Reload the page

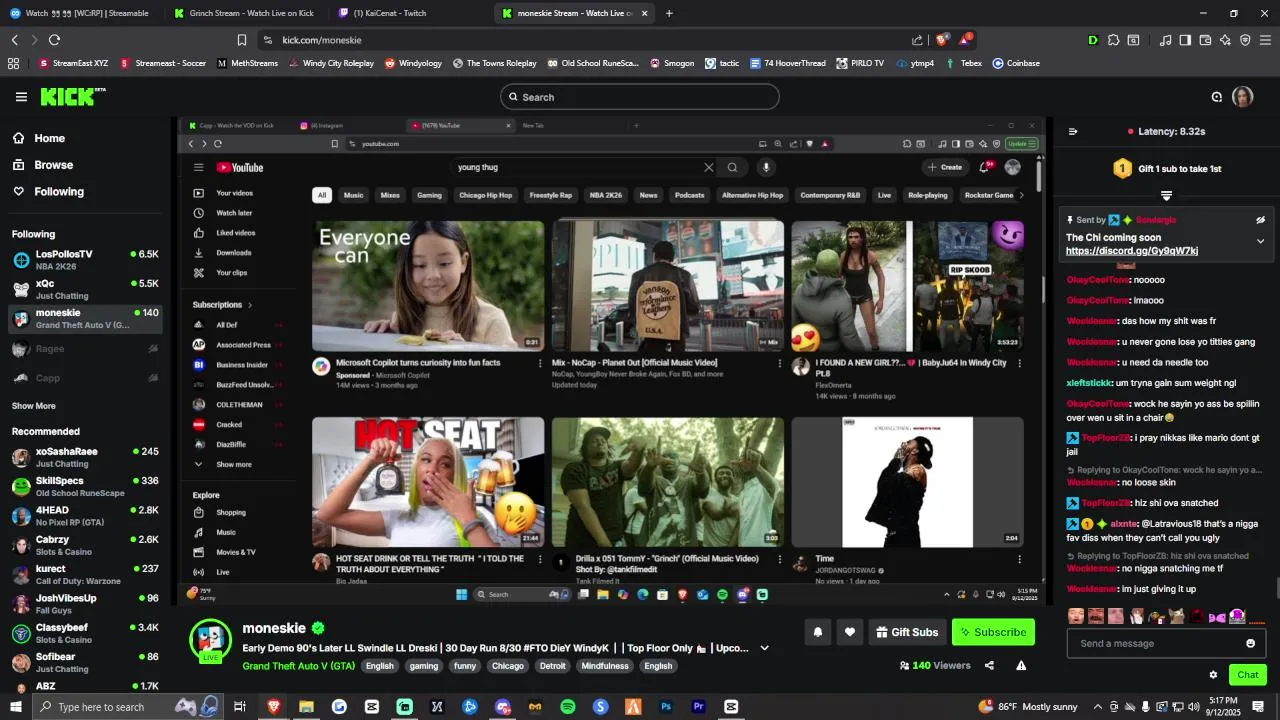point(54,40)
